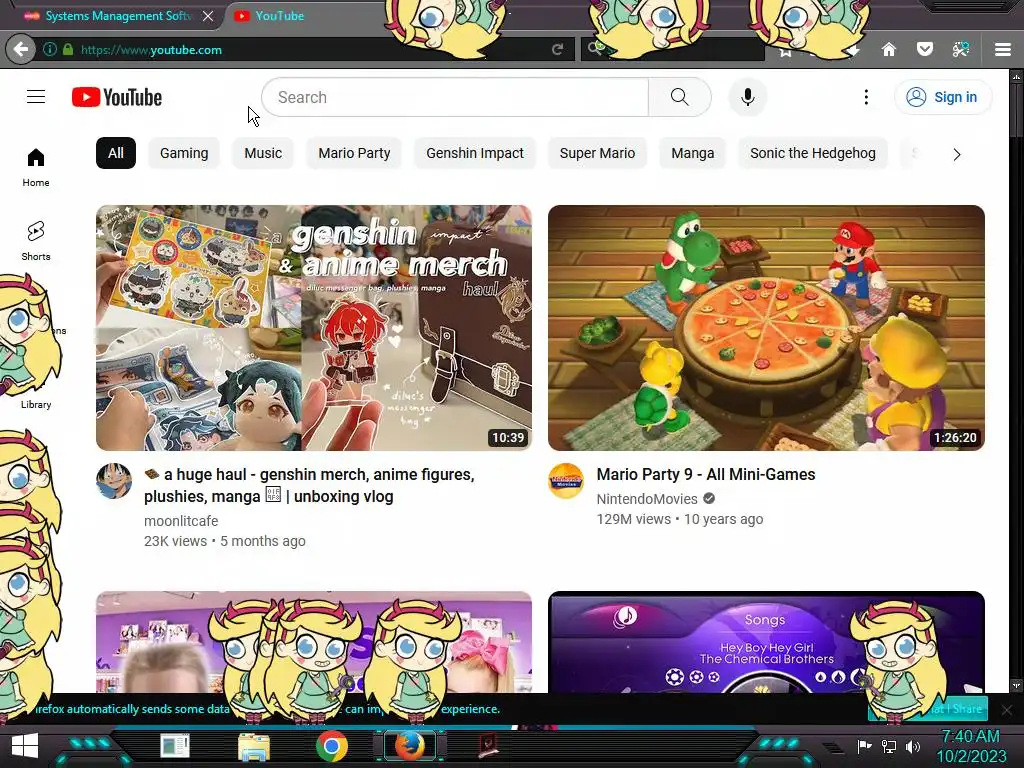Viewport: 1024px width, 768px height.
Task: Go to Home in the sidebar
Action: [x=36, y=167]
